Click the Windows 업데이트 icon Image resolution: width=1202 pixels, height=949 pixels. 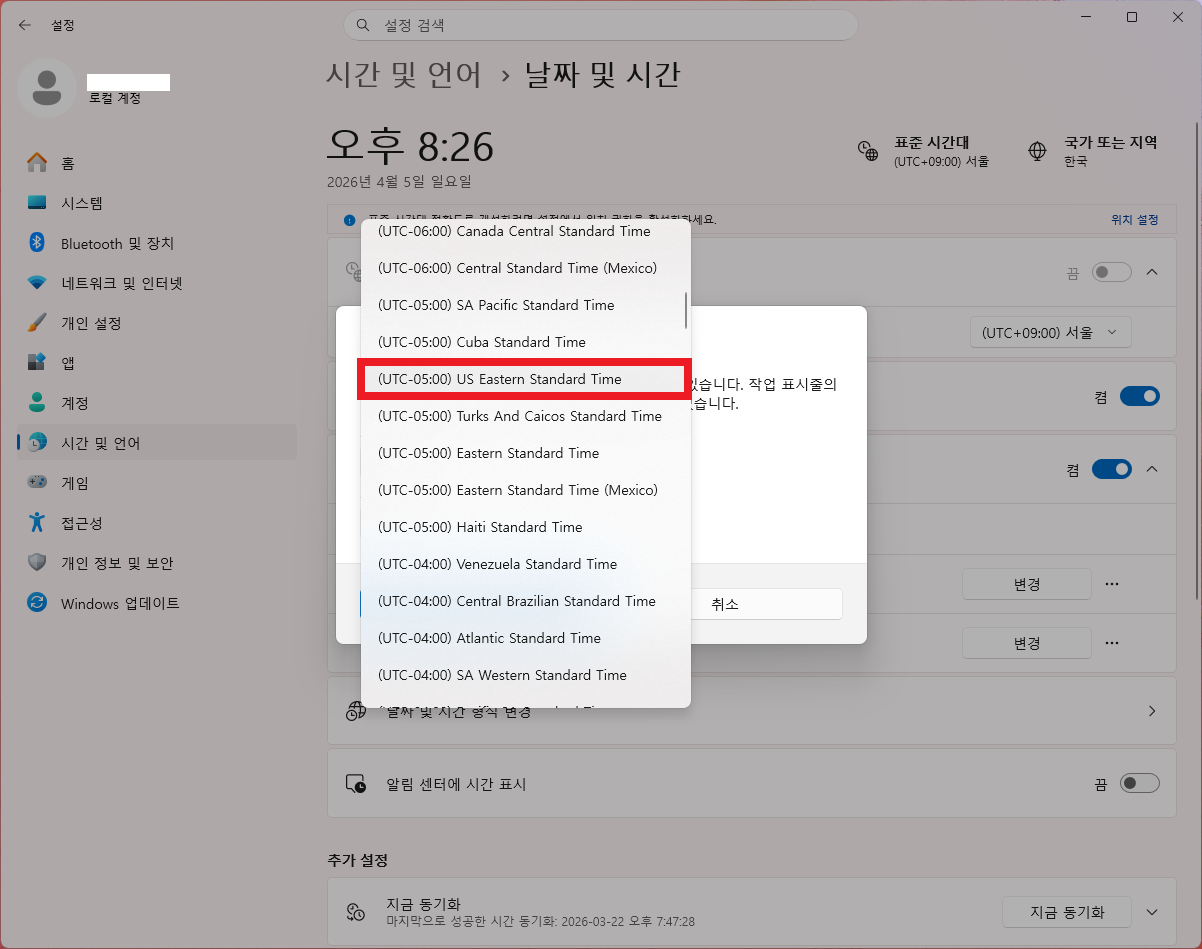coord(37,603)
